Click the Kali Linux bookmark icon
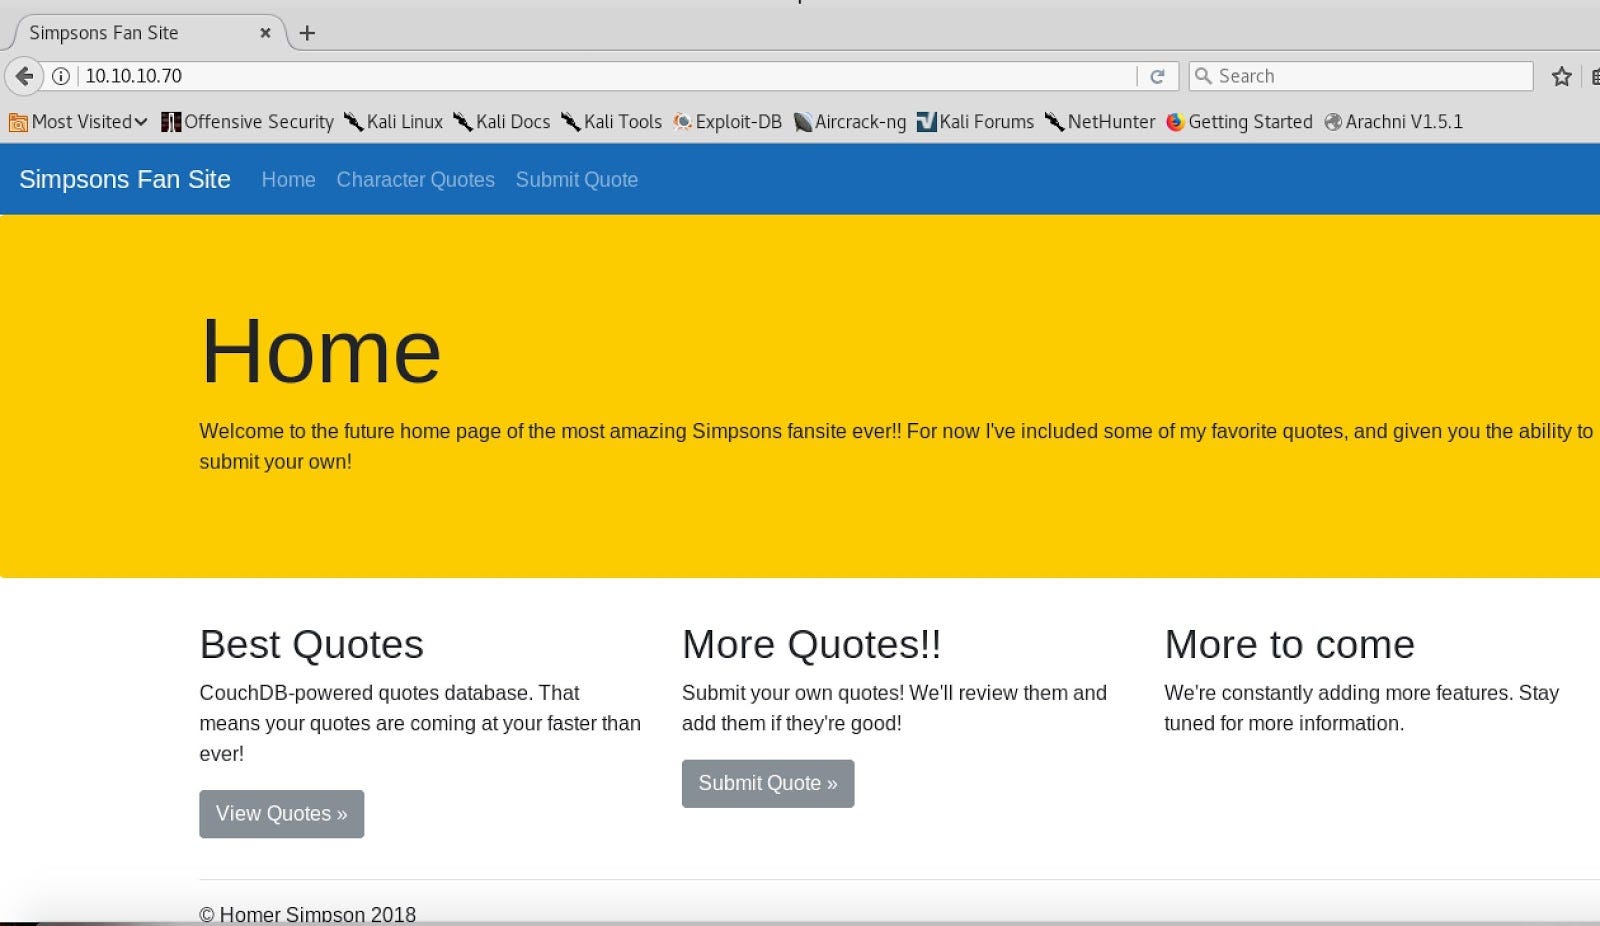Viewport: 1600px width, 926px height. pyautogui.click(x=353, y=122)
